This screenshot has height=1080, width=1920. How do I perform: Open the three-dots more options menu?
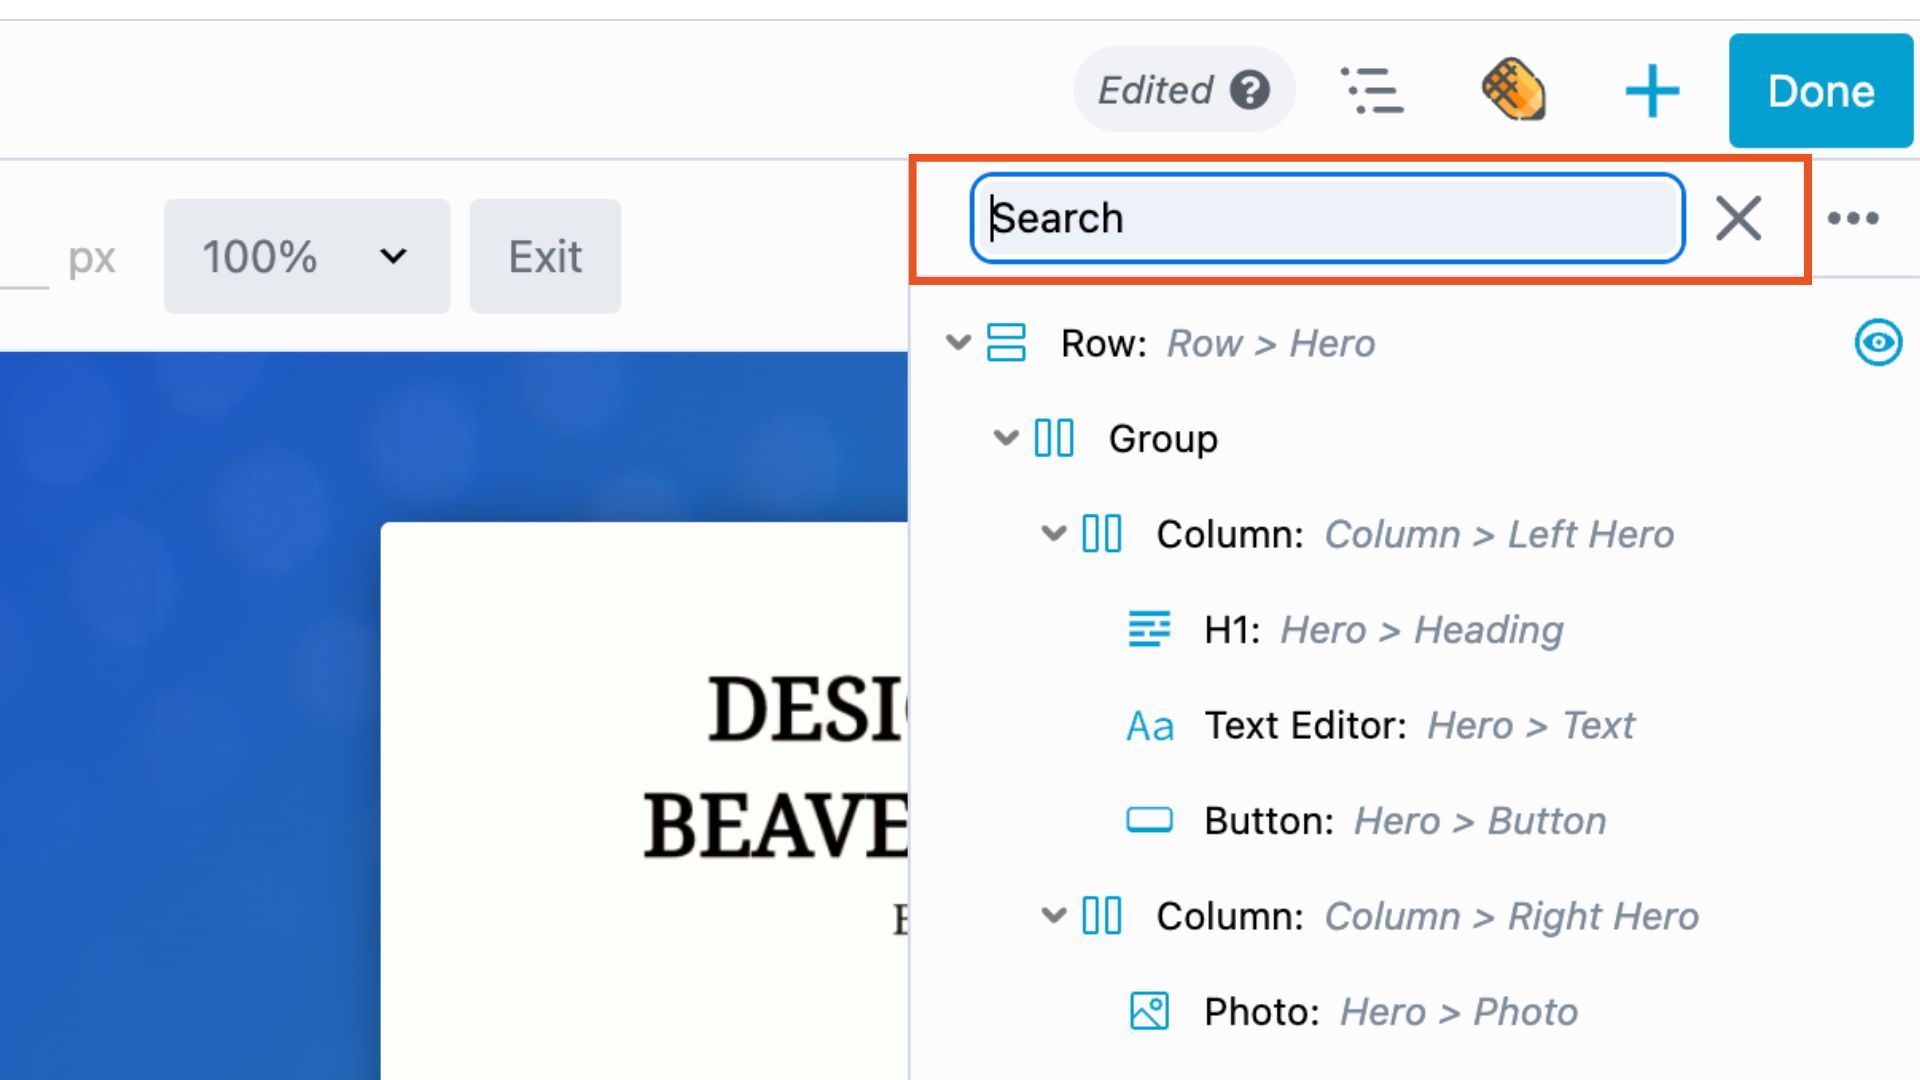(1853, 218)
